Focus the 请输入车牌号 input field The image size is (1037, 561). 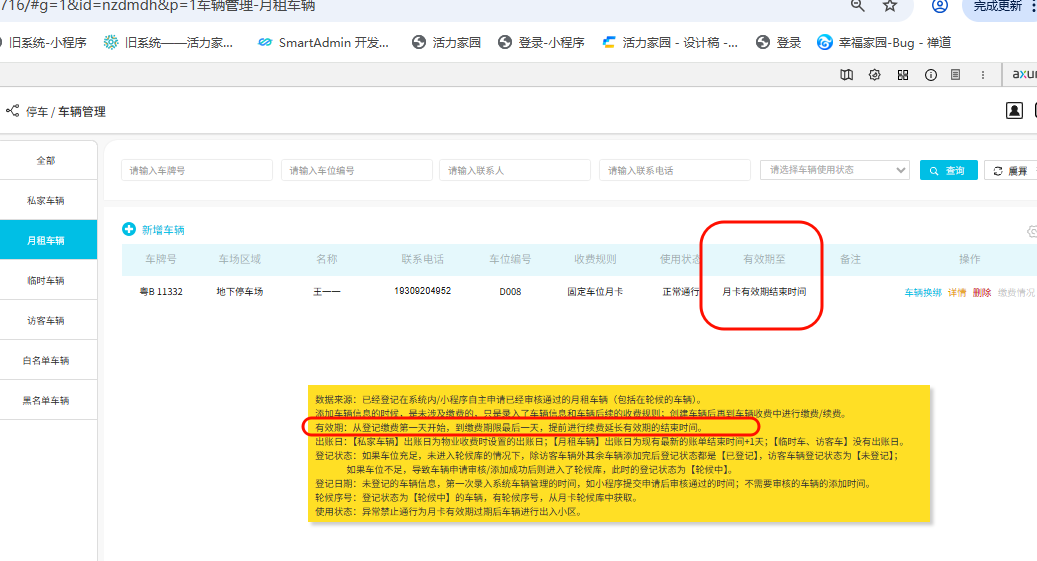[197, 170]
